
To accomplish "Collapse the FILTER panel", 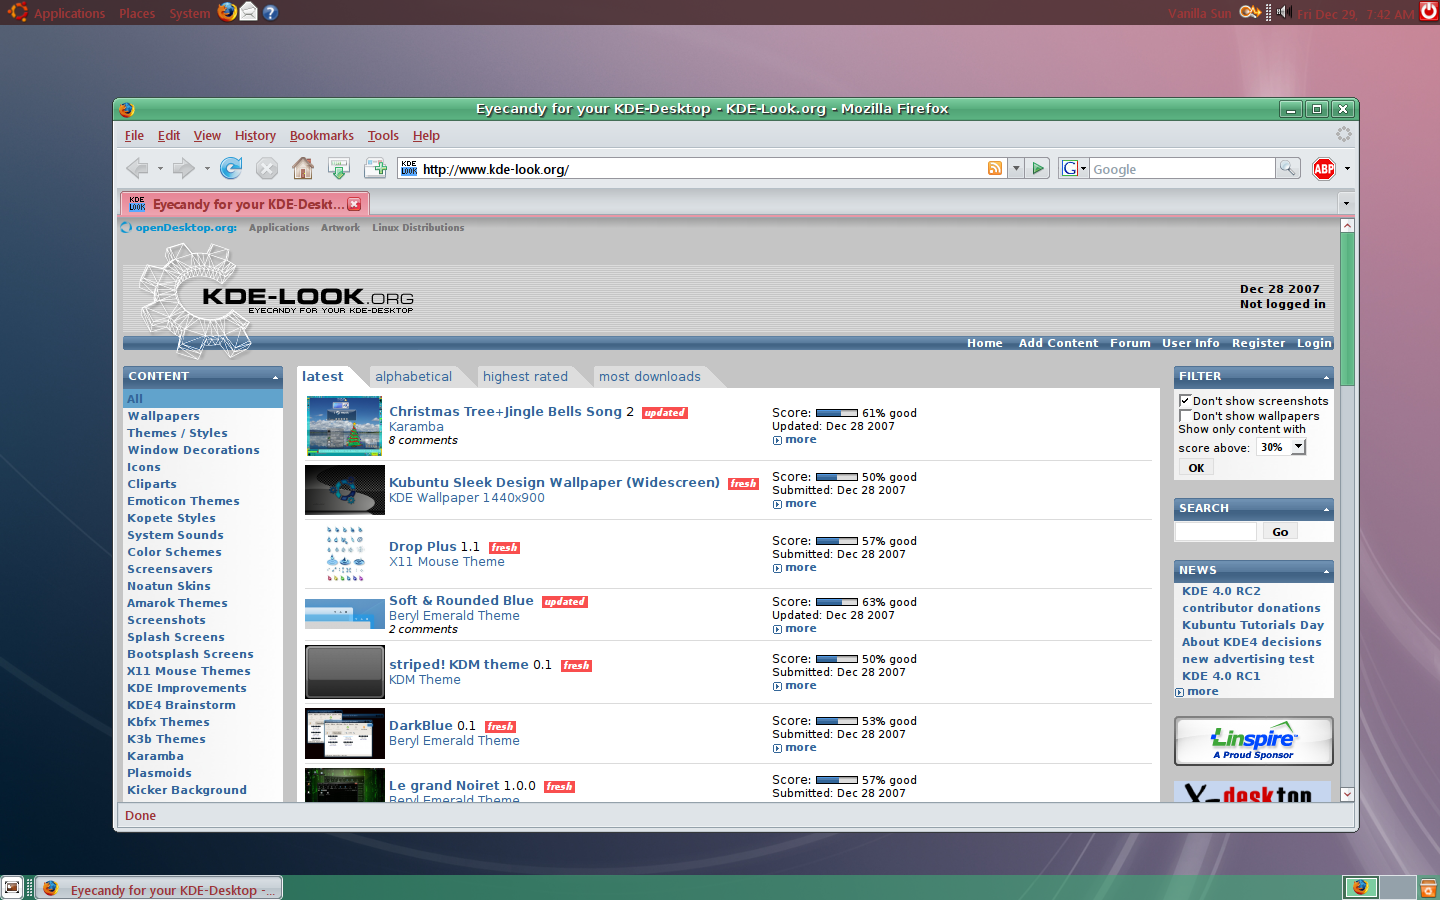I will pos(1326,377).
